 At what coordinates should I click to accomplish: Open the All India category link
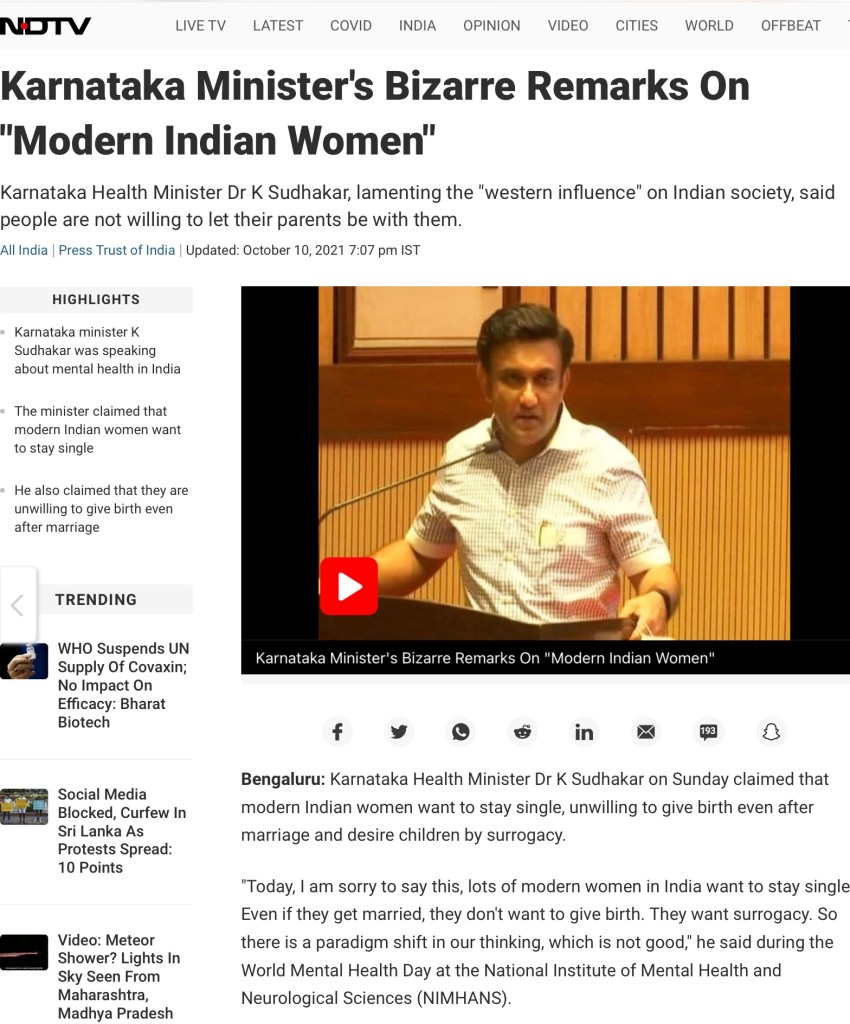click(x=24, y=250)
